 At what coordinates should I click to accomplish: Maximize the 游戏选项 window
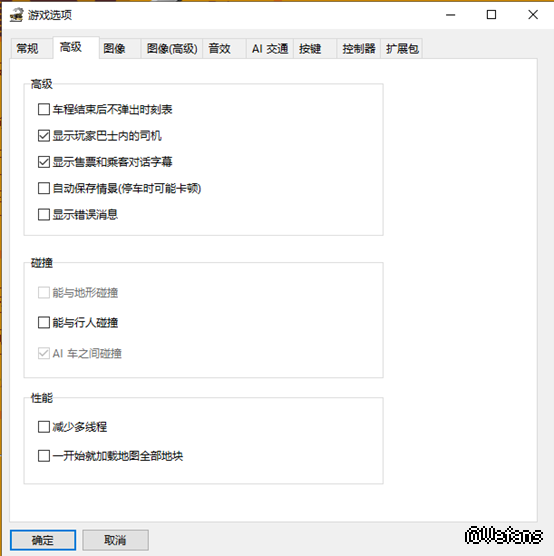491,15
